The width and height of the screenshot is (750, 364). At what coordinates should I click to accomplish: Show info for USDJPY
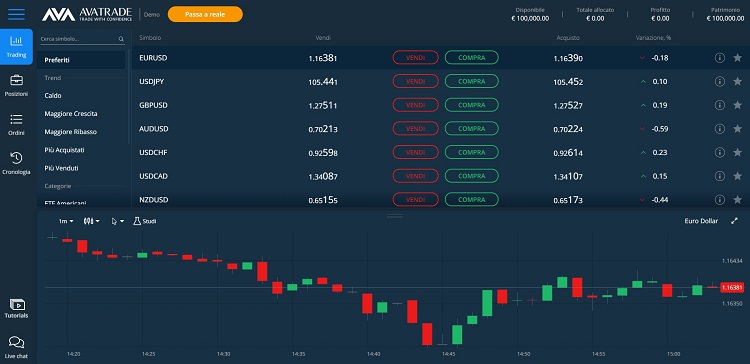(x=719, y=81)
